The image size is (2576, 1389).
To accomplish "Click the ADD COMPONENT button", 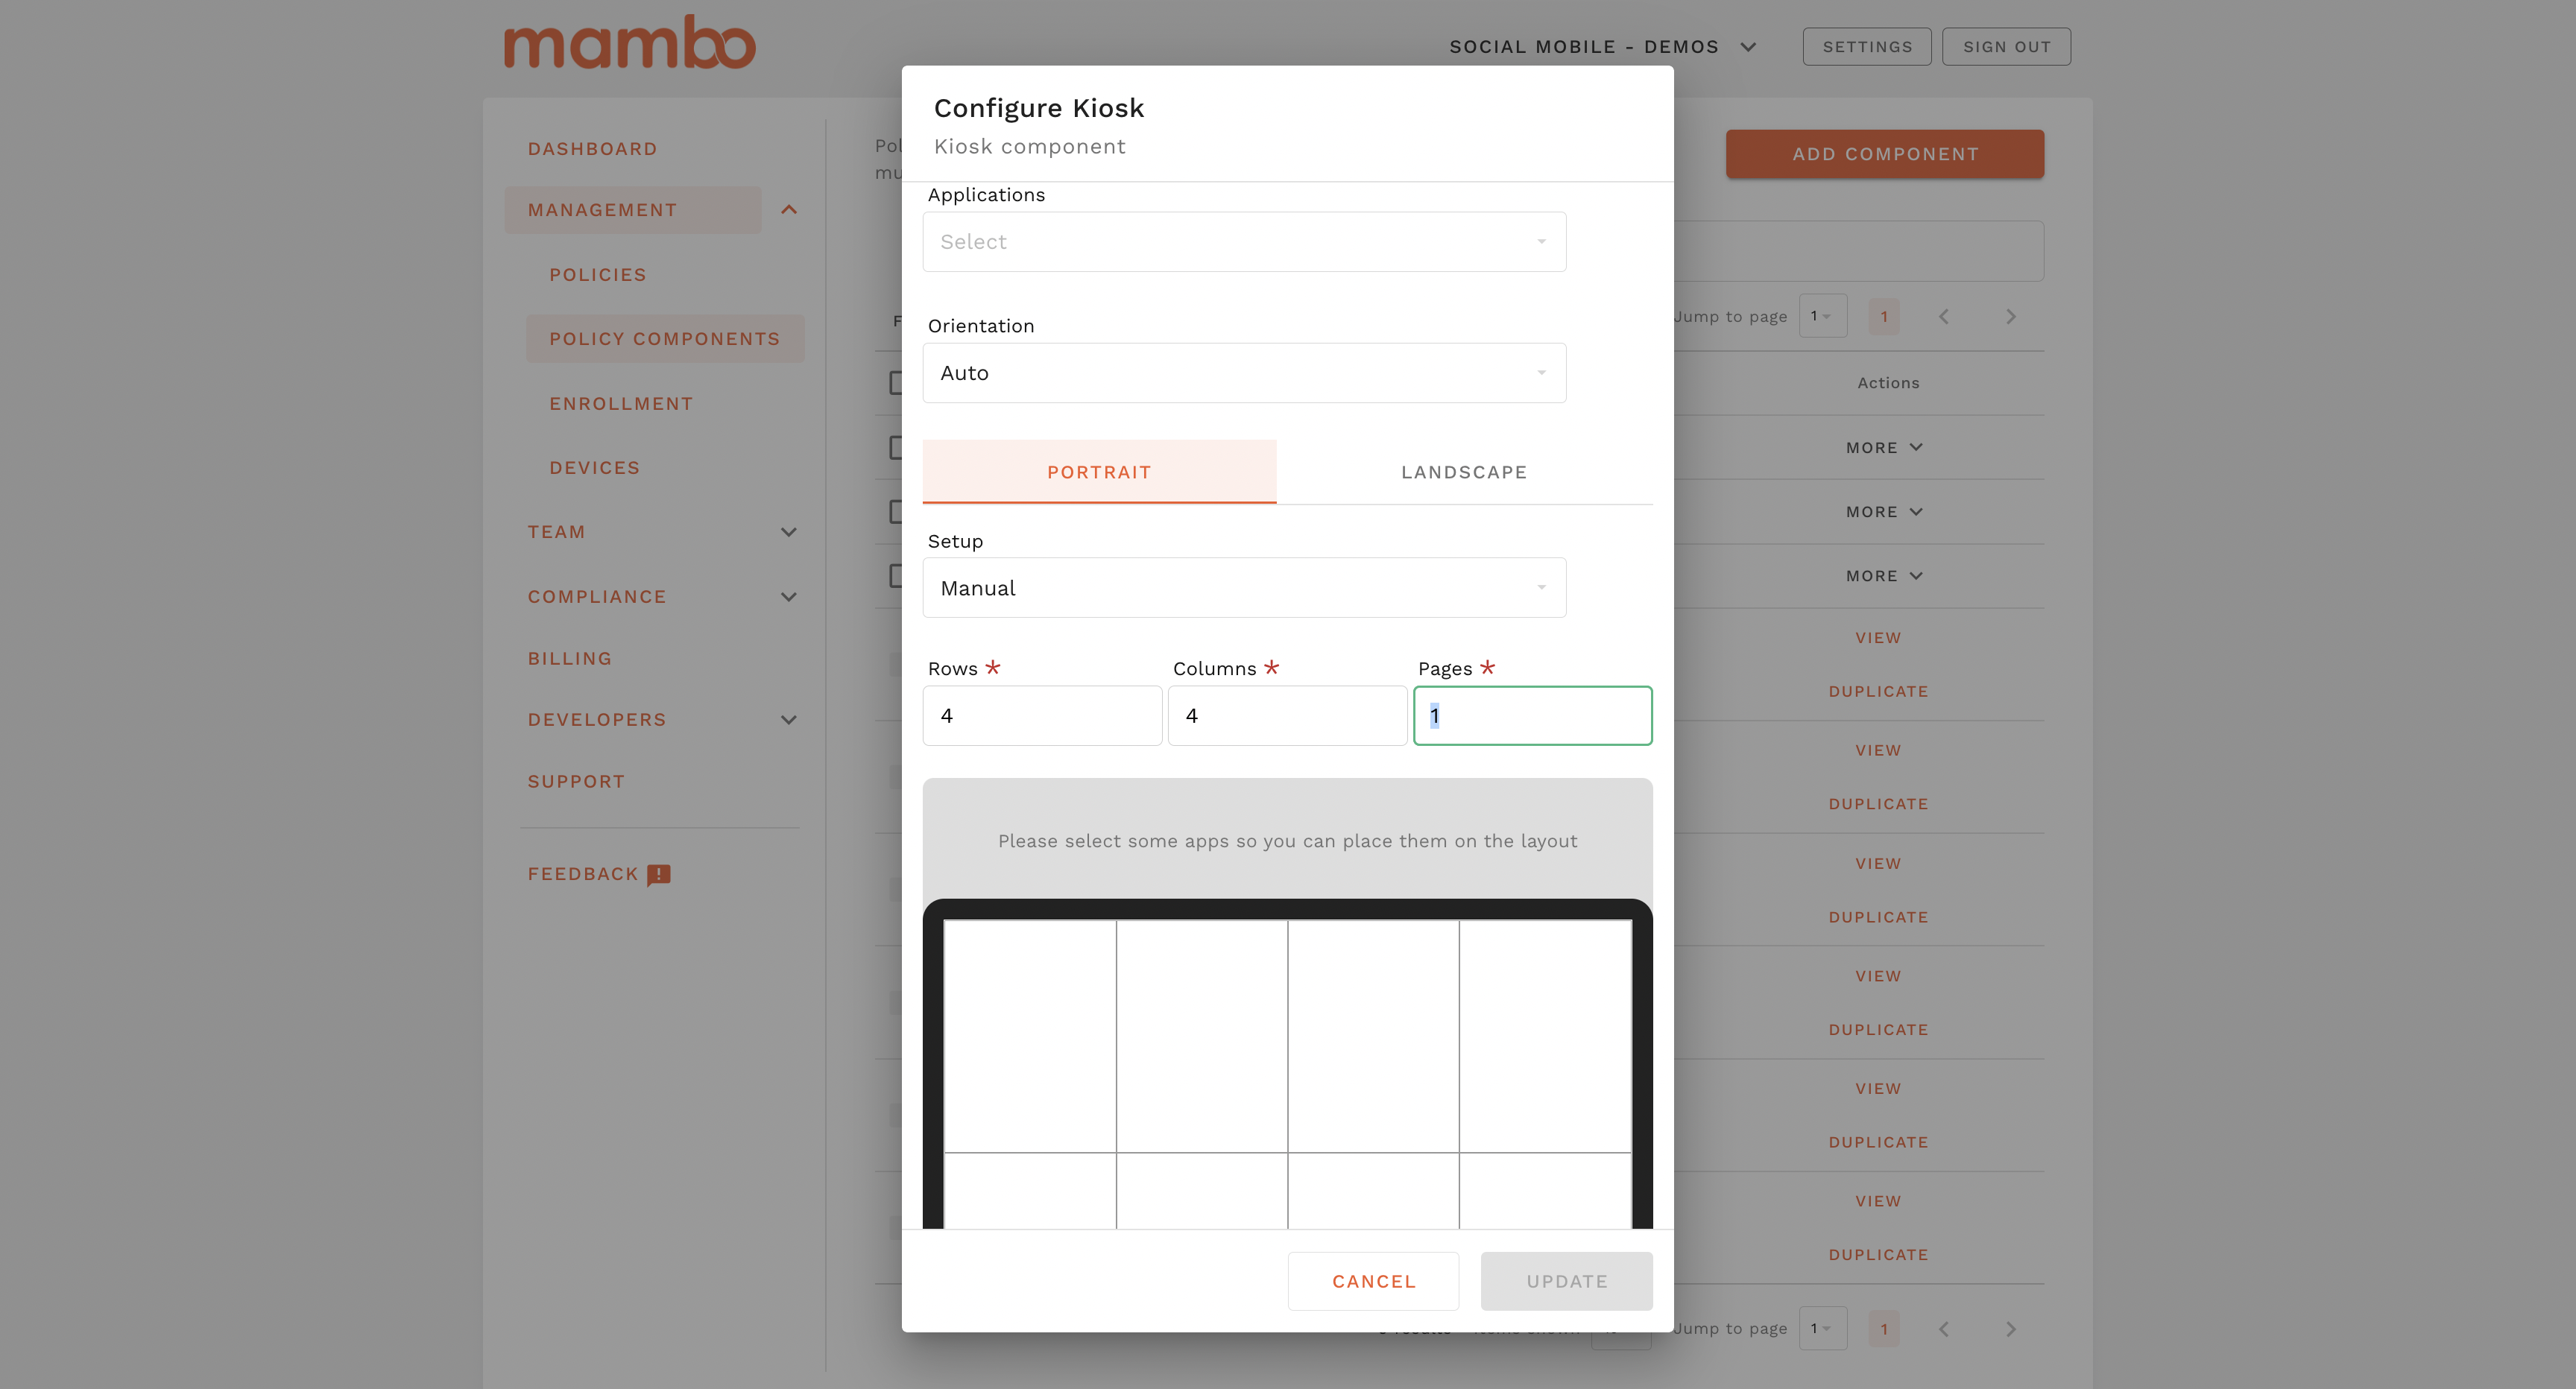I will pos(1884,152).
